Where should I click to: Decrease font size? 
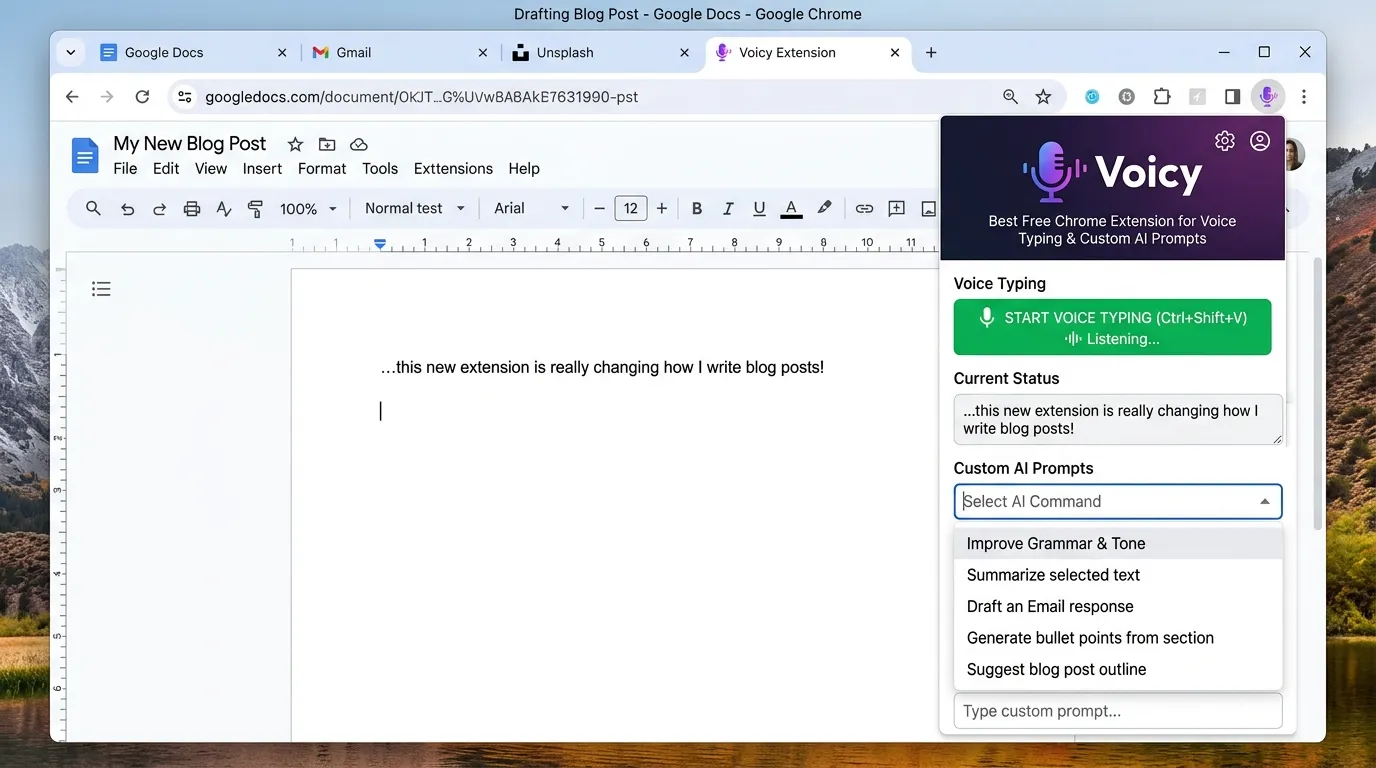point(599,208)
